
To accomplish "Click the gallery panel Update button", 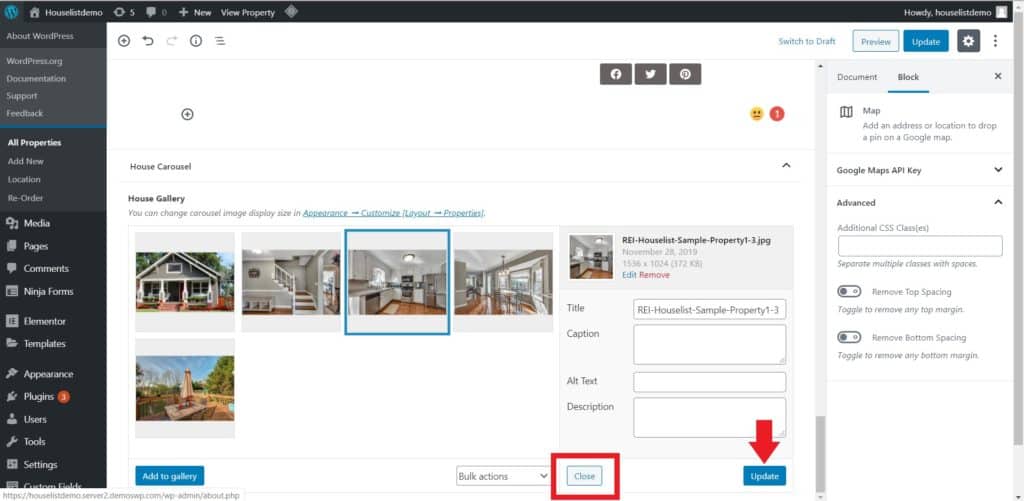I will (764, 476).
